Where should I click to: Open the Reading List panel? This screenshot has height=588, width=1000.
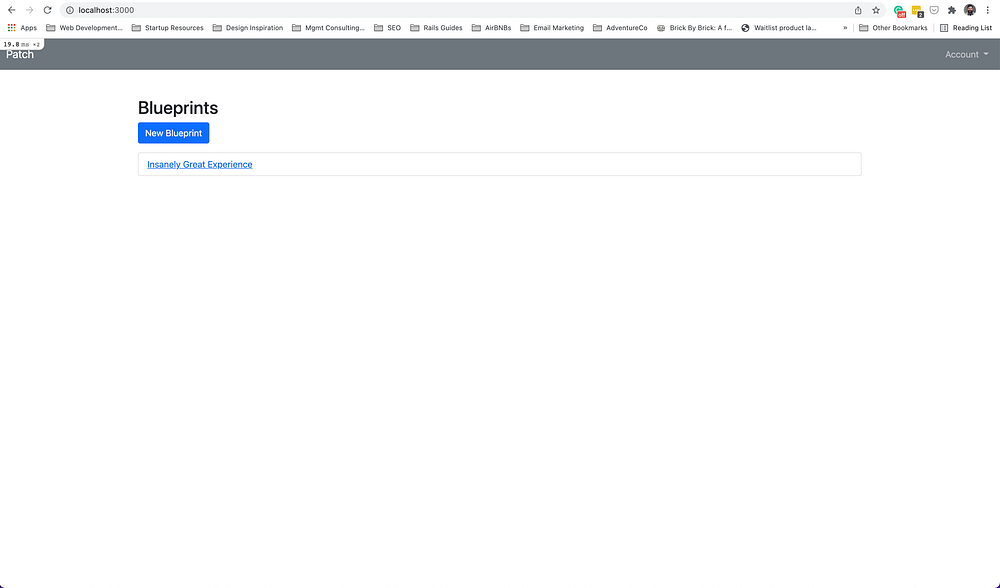966,28
